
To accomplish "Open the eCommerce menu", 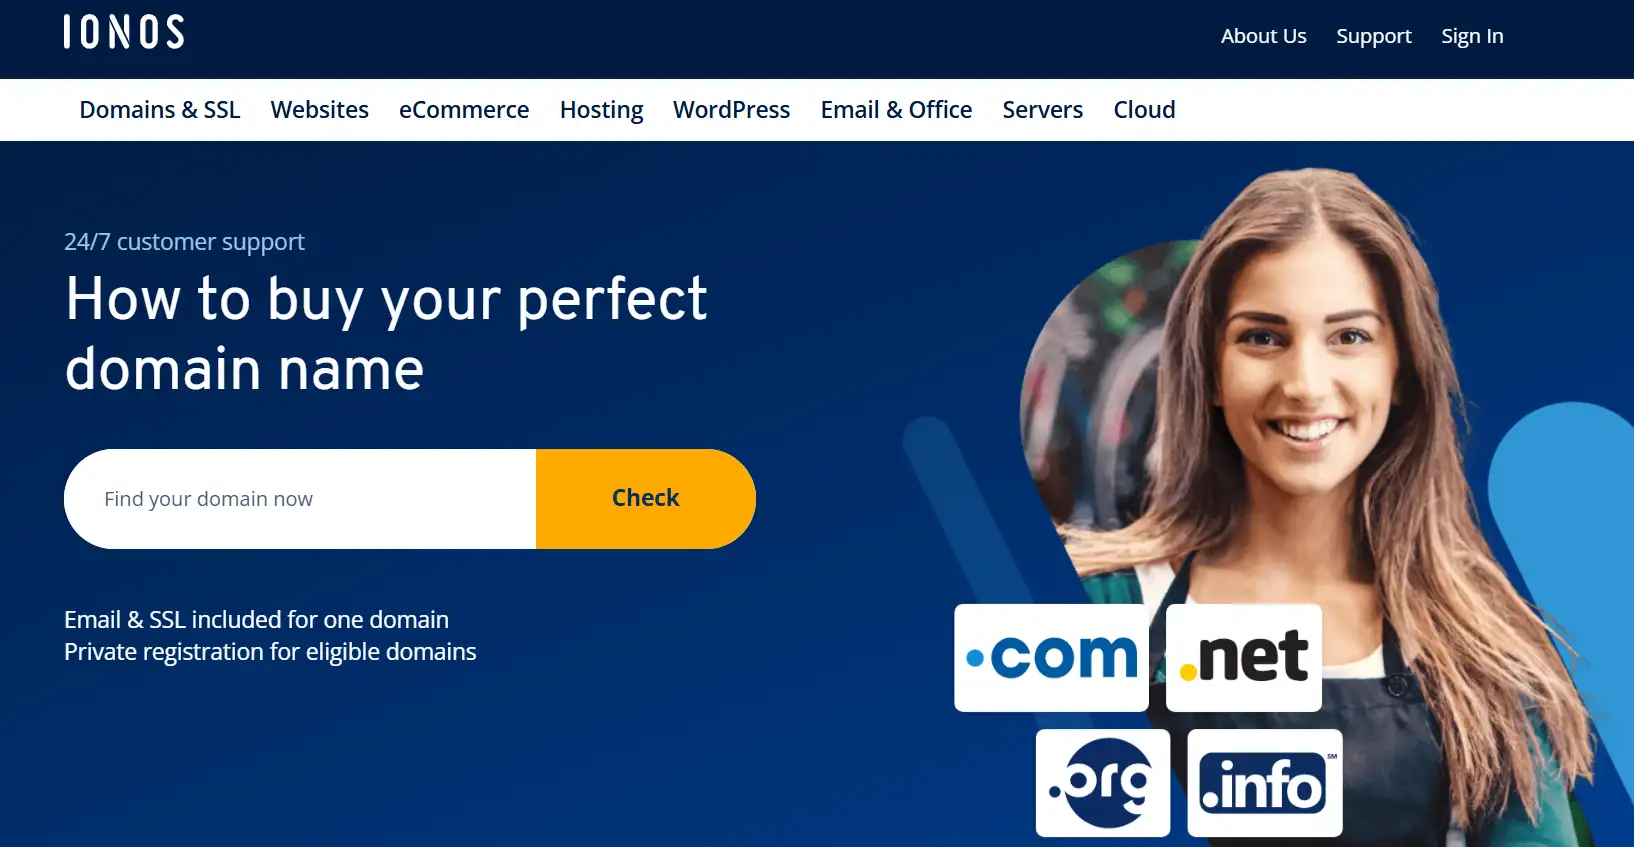I will click(x=464, y=110).
